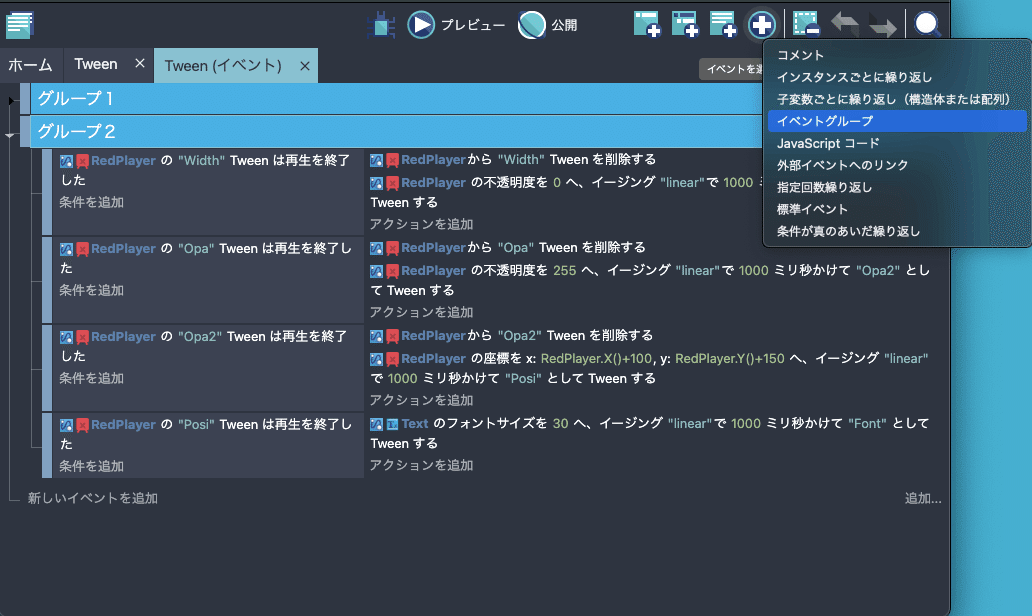This screenshot has width=1032, height=616.
Task: Click the add new event toolbar icon
Action: click(x=646, y=25)
